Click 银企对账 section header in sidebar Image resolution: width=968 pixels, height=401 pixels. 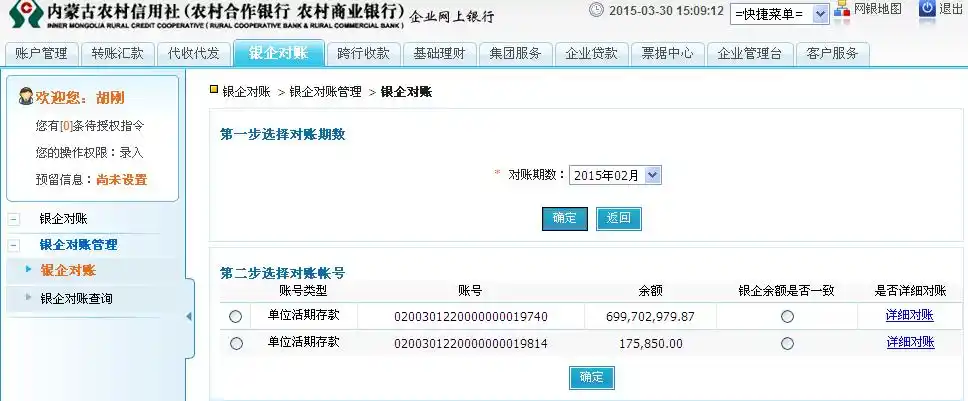pyautogui.click(x=63, y=219)
